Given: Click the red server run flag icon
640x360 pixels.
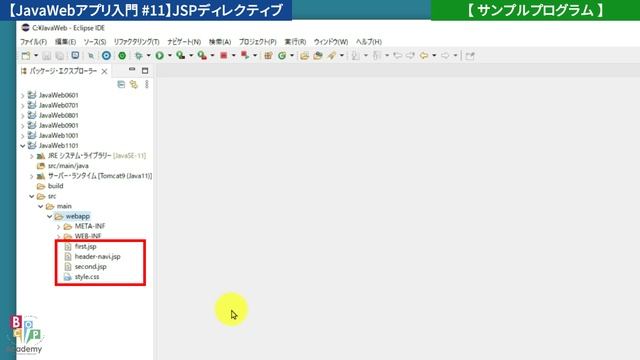Looking at the screenshot, I should coord(245,56).
